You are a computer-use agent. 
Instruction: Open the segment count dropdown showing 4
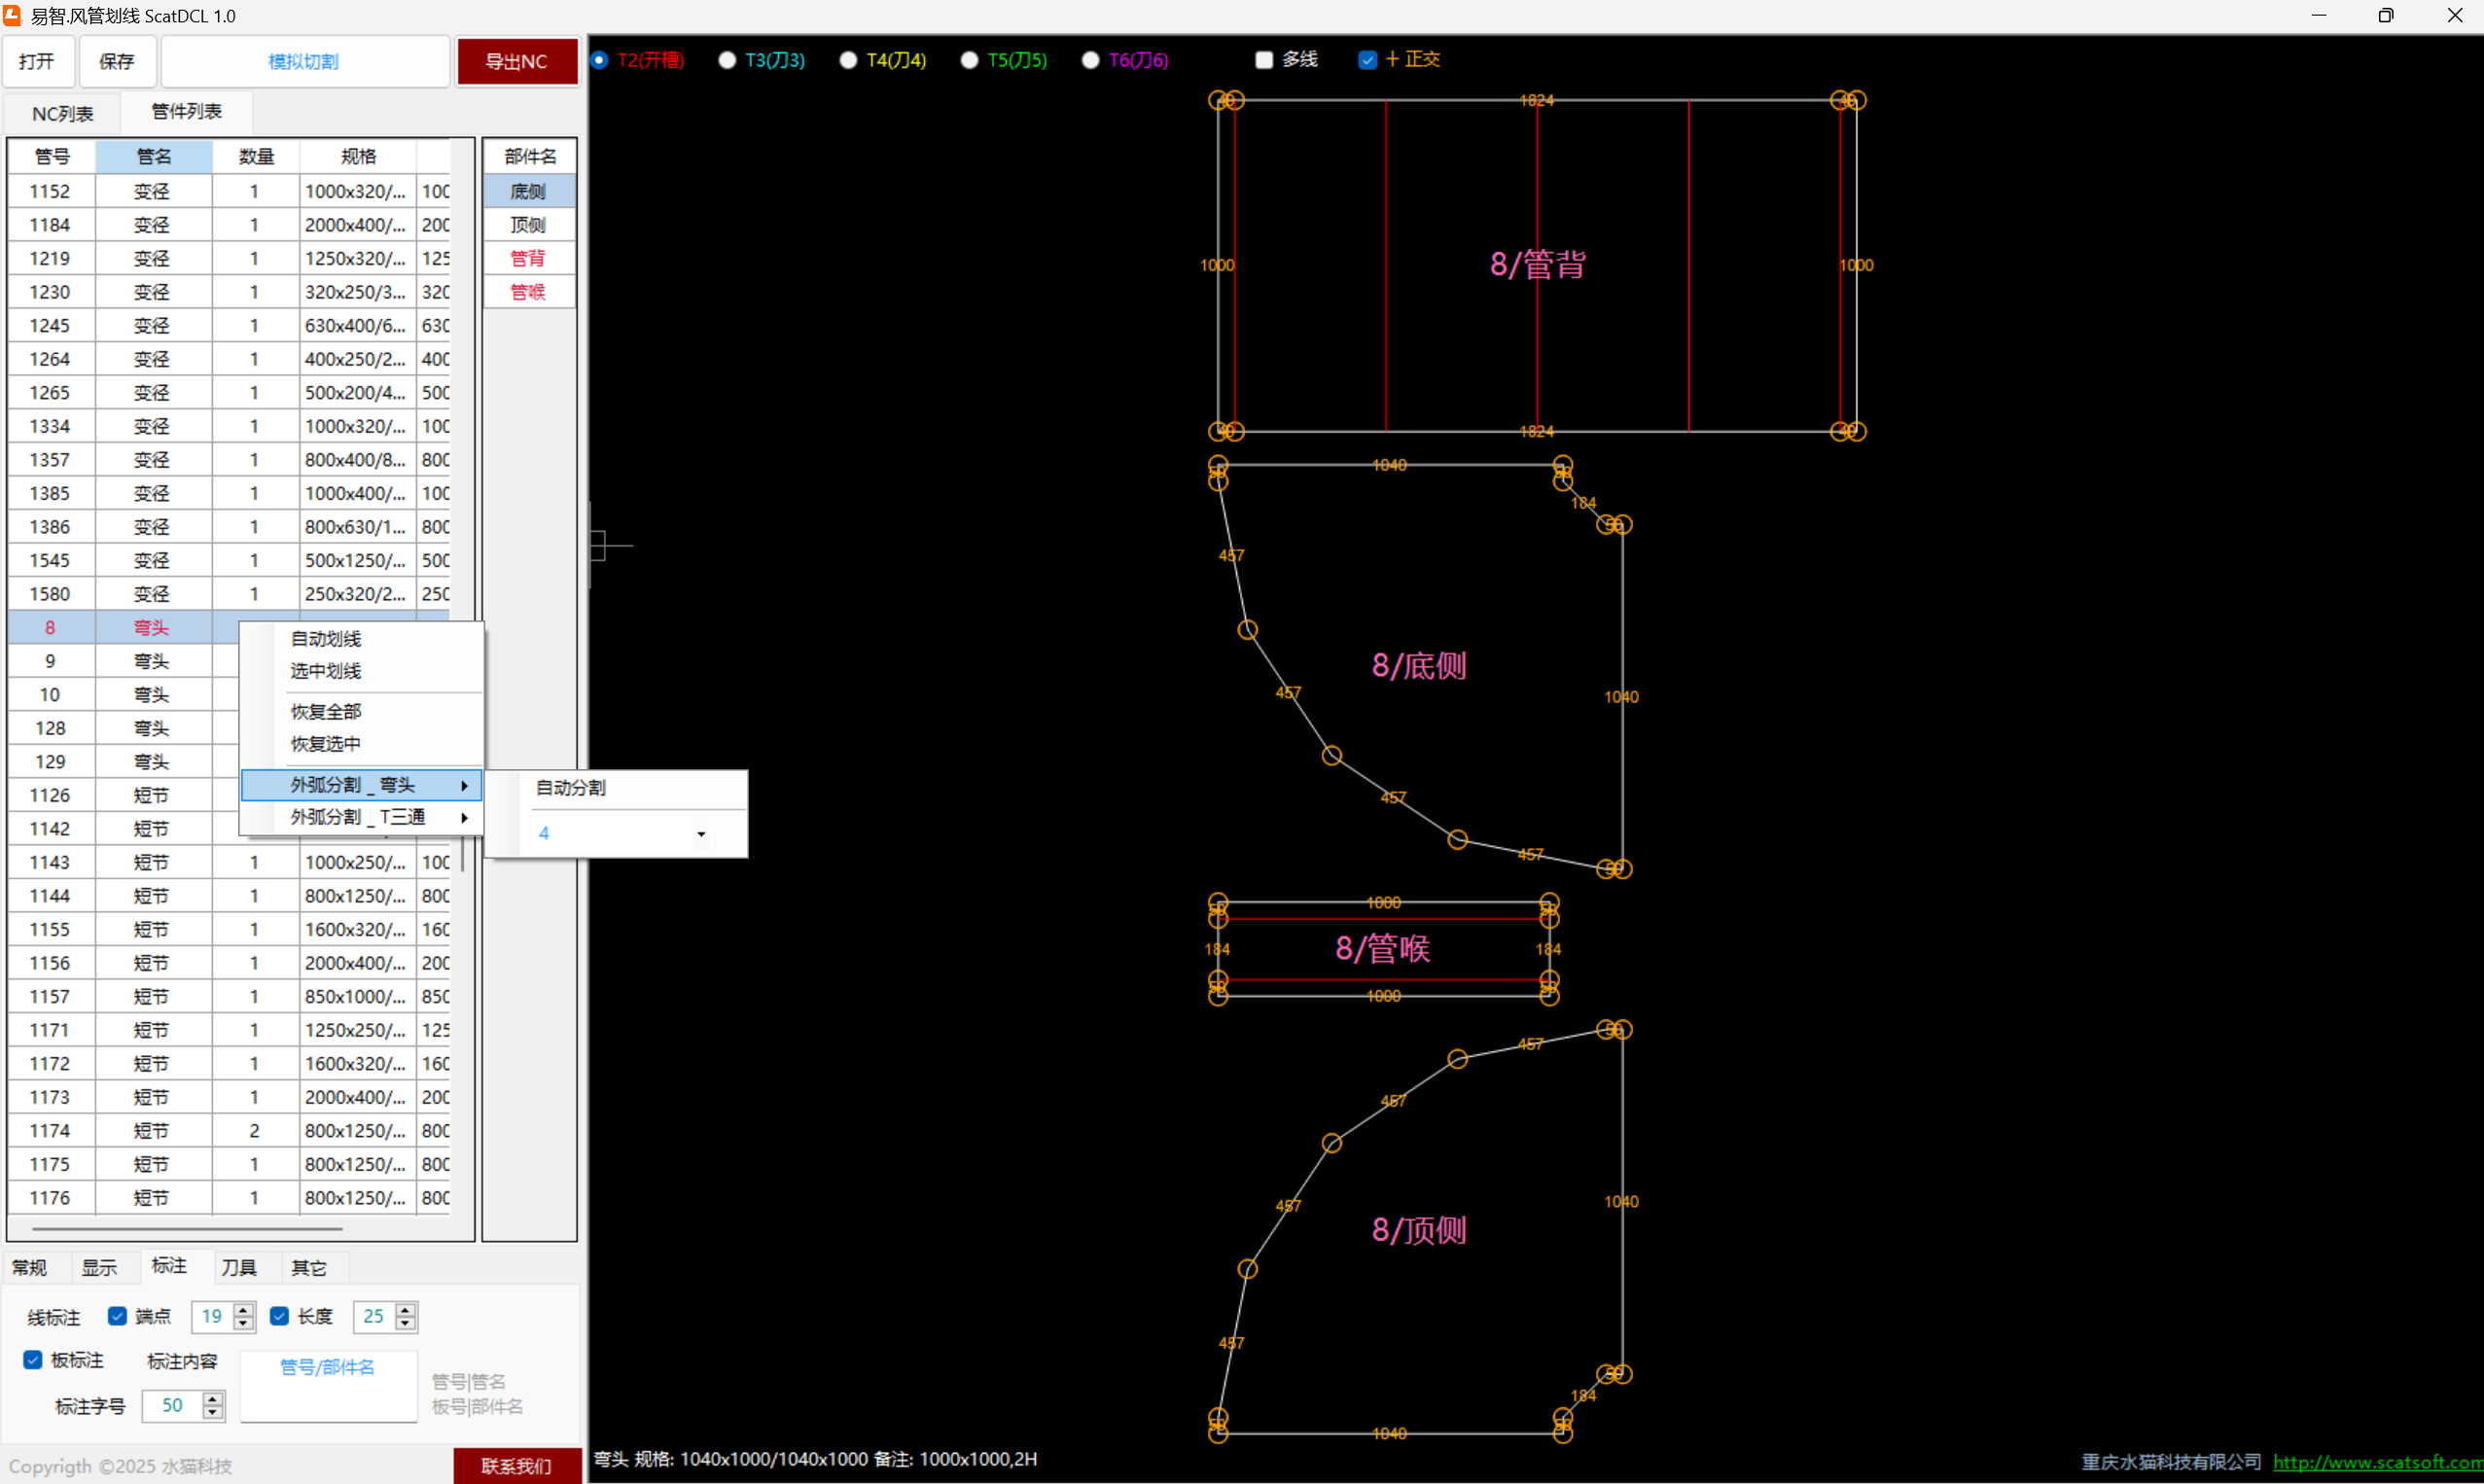pos(701,833)
